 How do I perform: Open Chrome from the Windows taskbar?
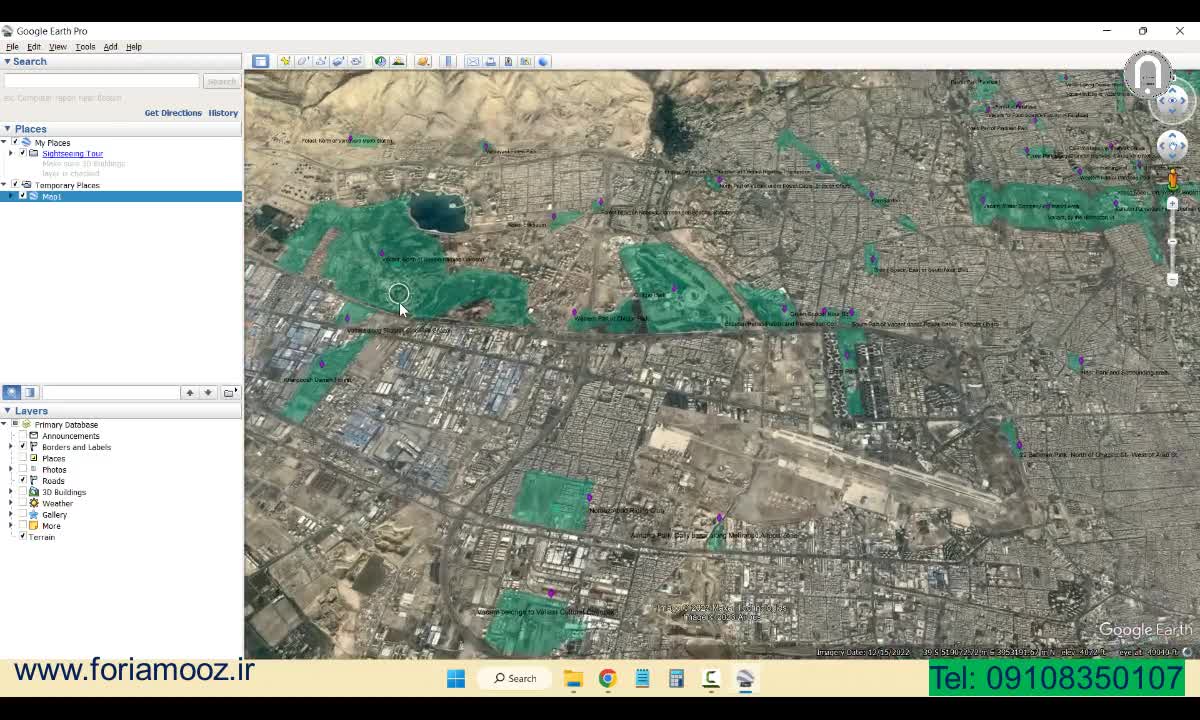pos(607,679)
